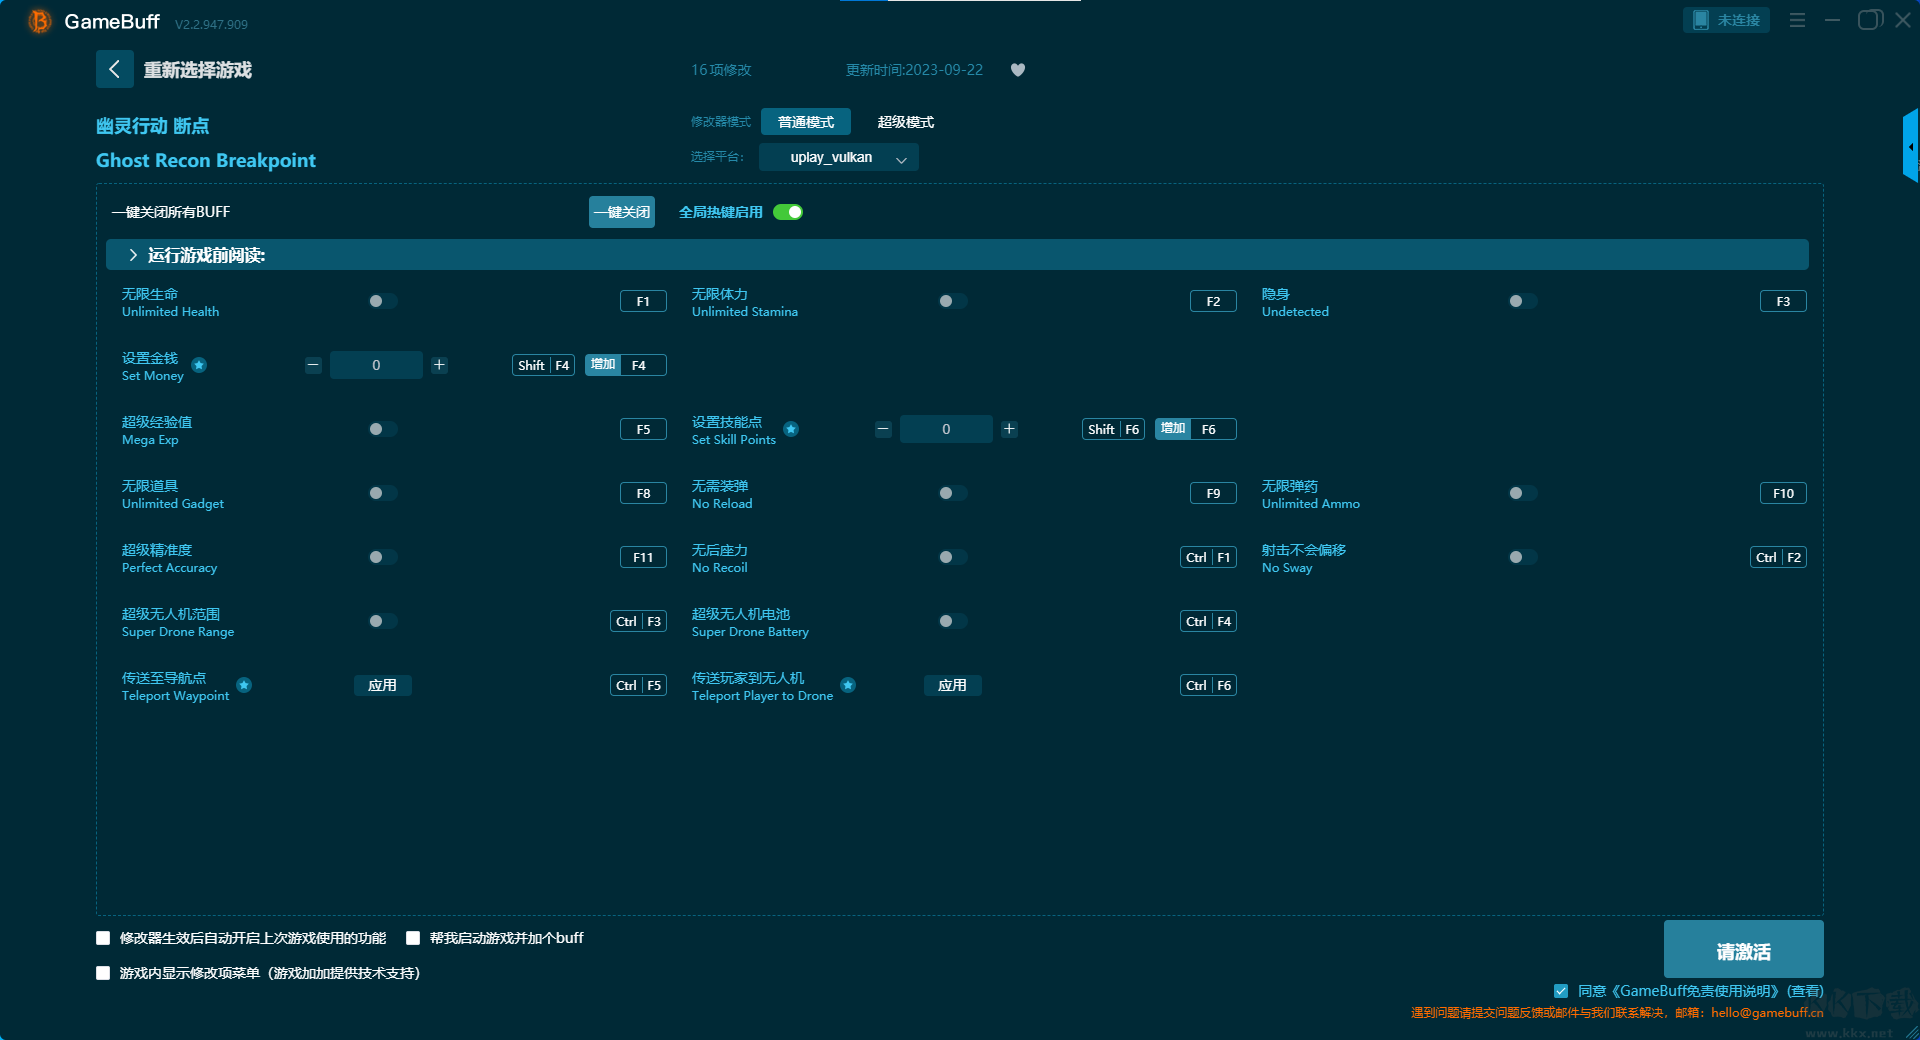Click the plus icon for Set Money
Viewport: 1920px width, 1040px height.
point(439,365)
